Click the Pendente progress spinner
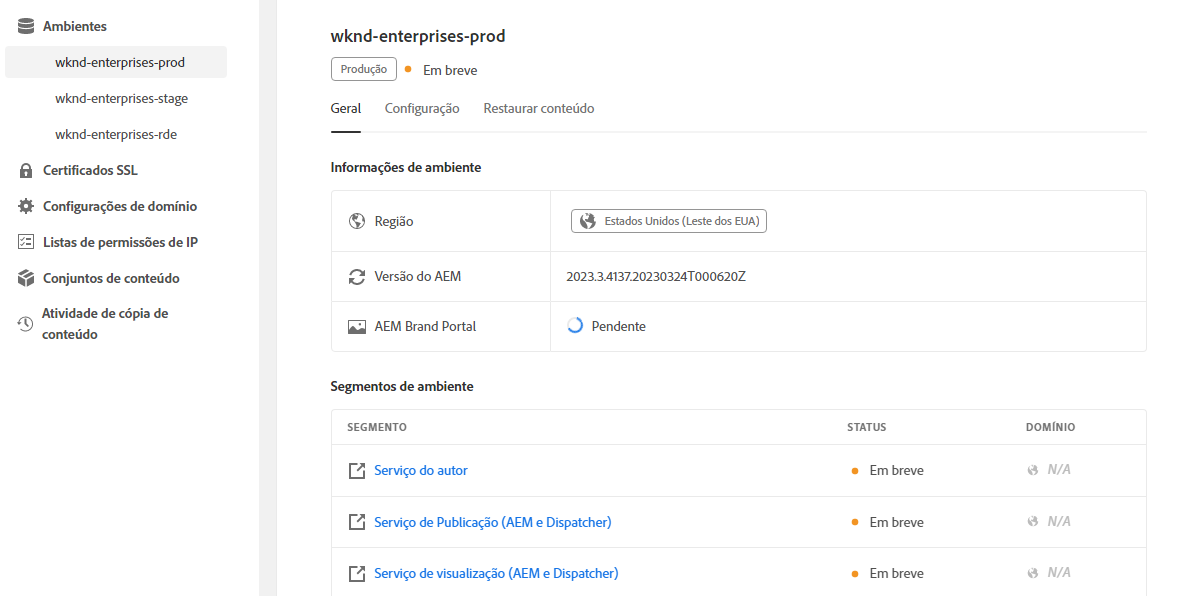 (575, 326)
